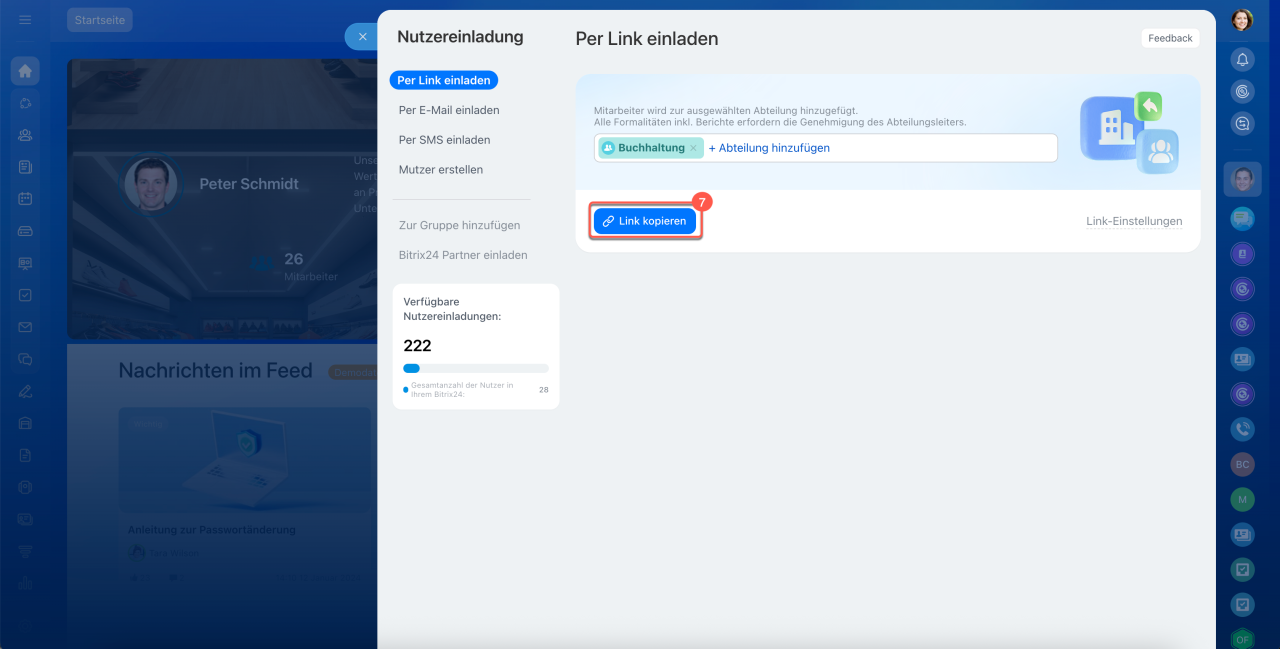1280x649 pixels.
Task: Click + Abteilung hinzufügen link
Action: tap(769, 148)
